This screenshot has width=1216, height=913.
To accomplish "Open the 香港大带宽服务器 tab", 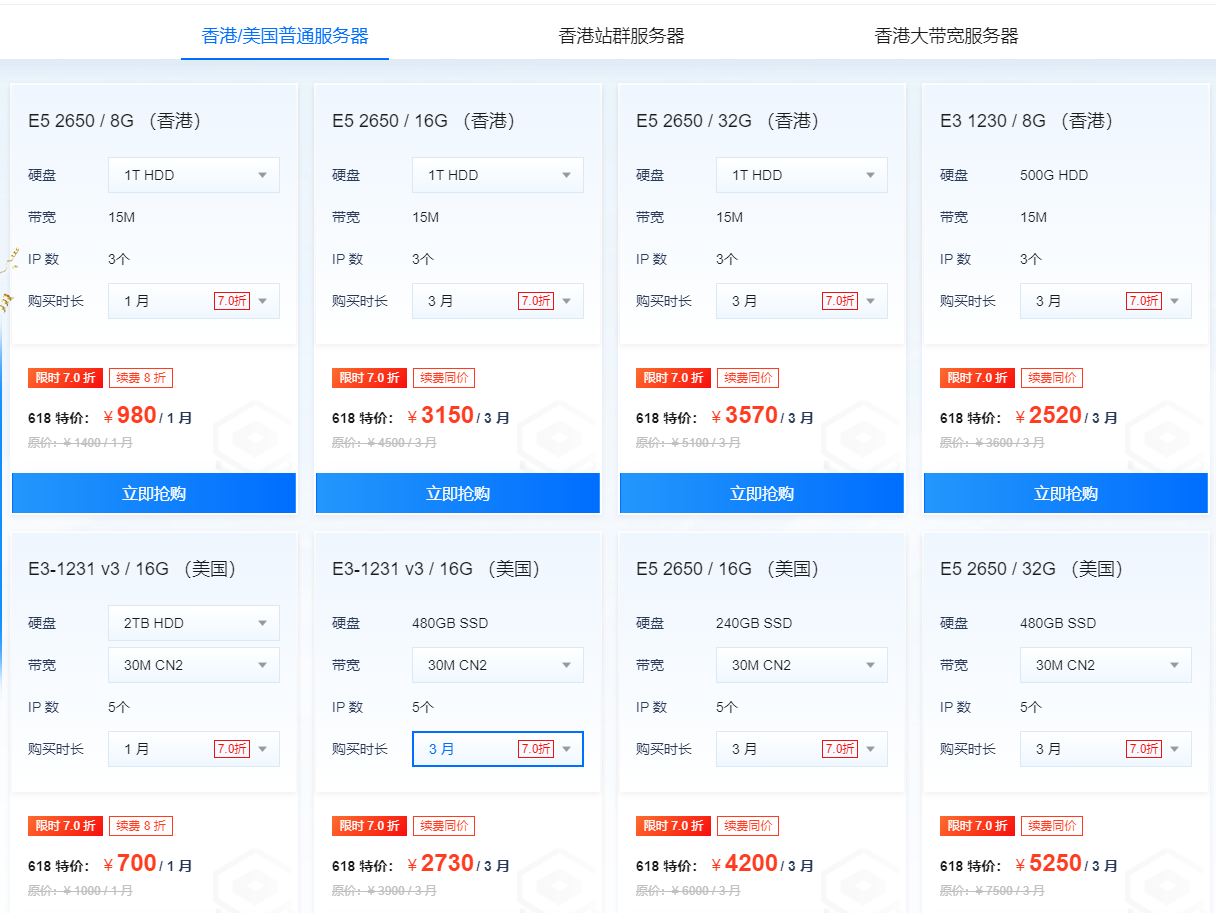I will point(946,36).
